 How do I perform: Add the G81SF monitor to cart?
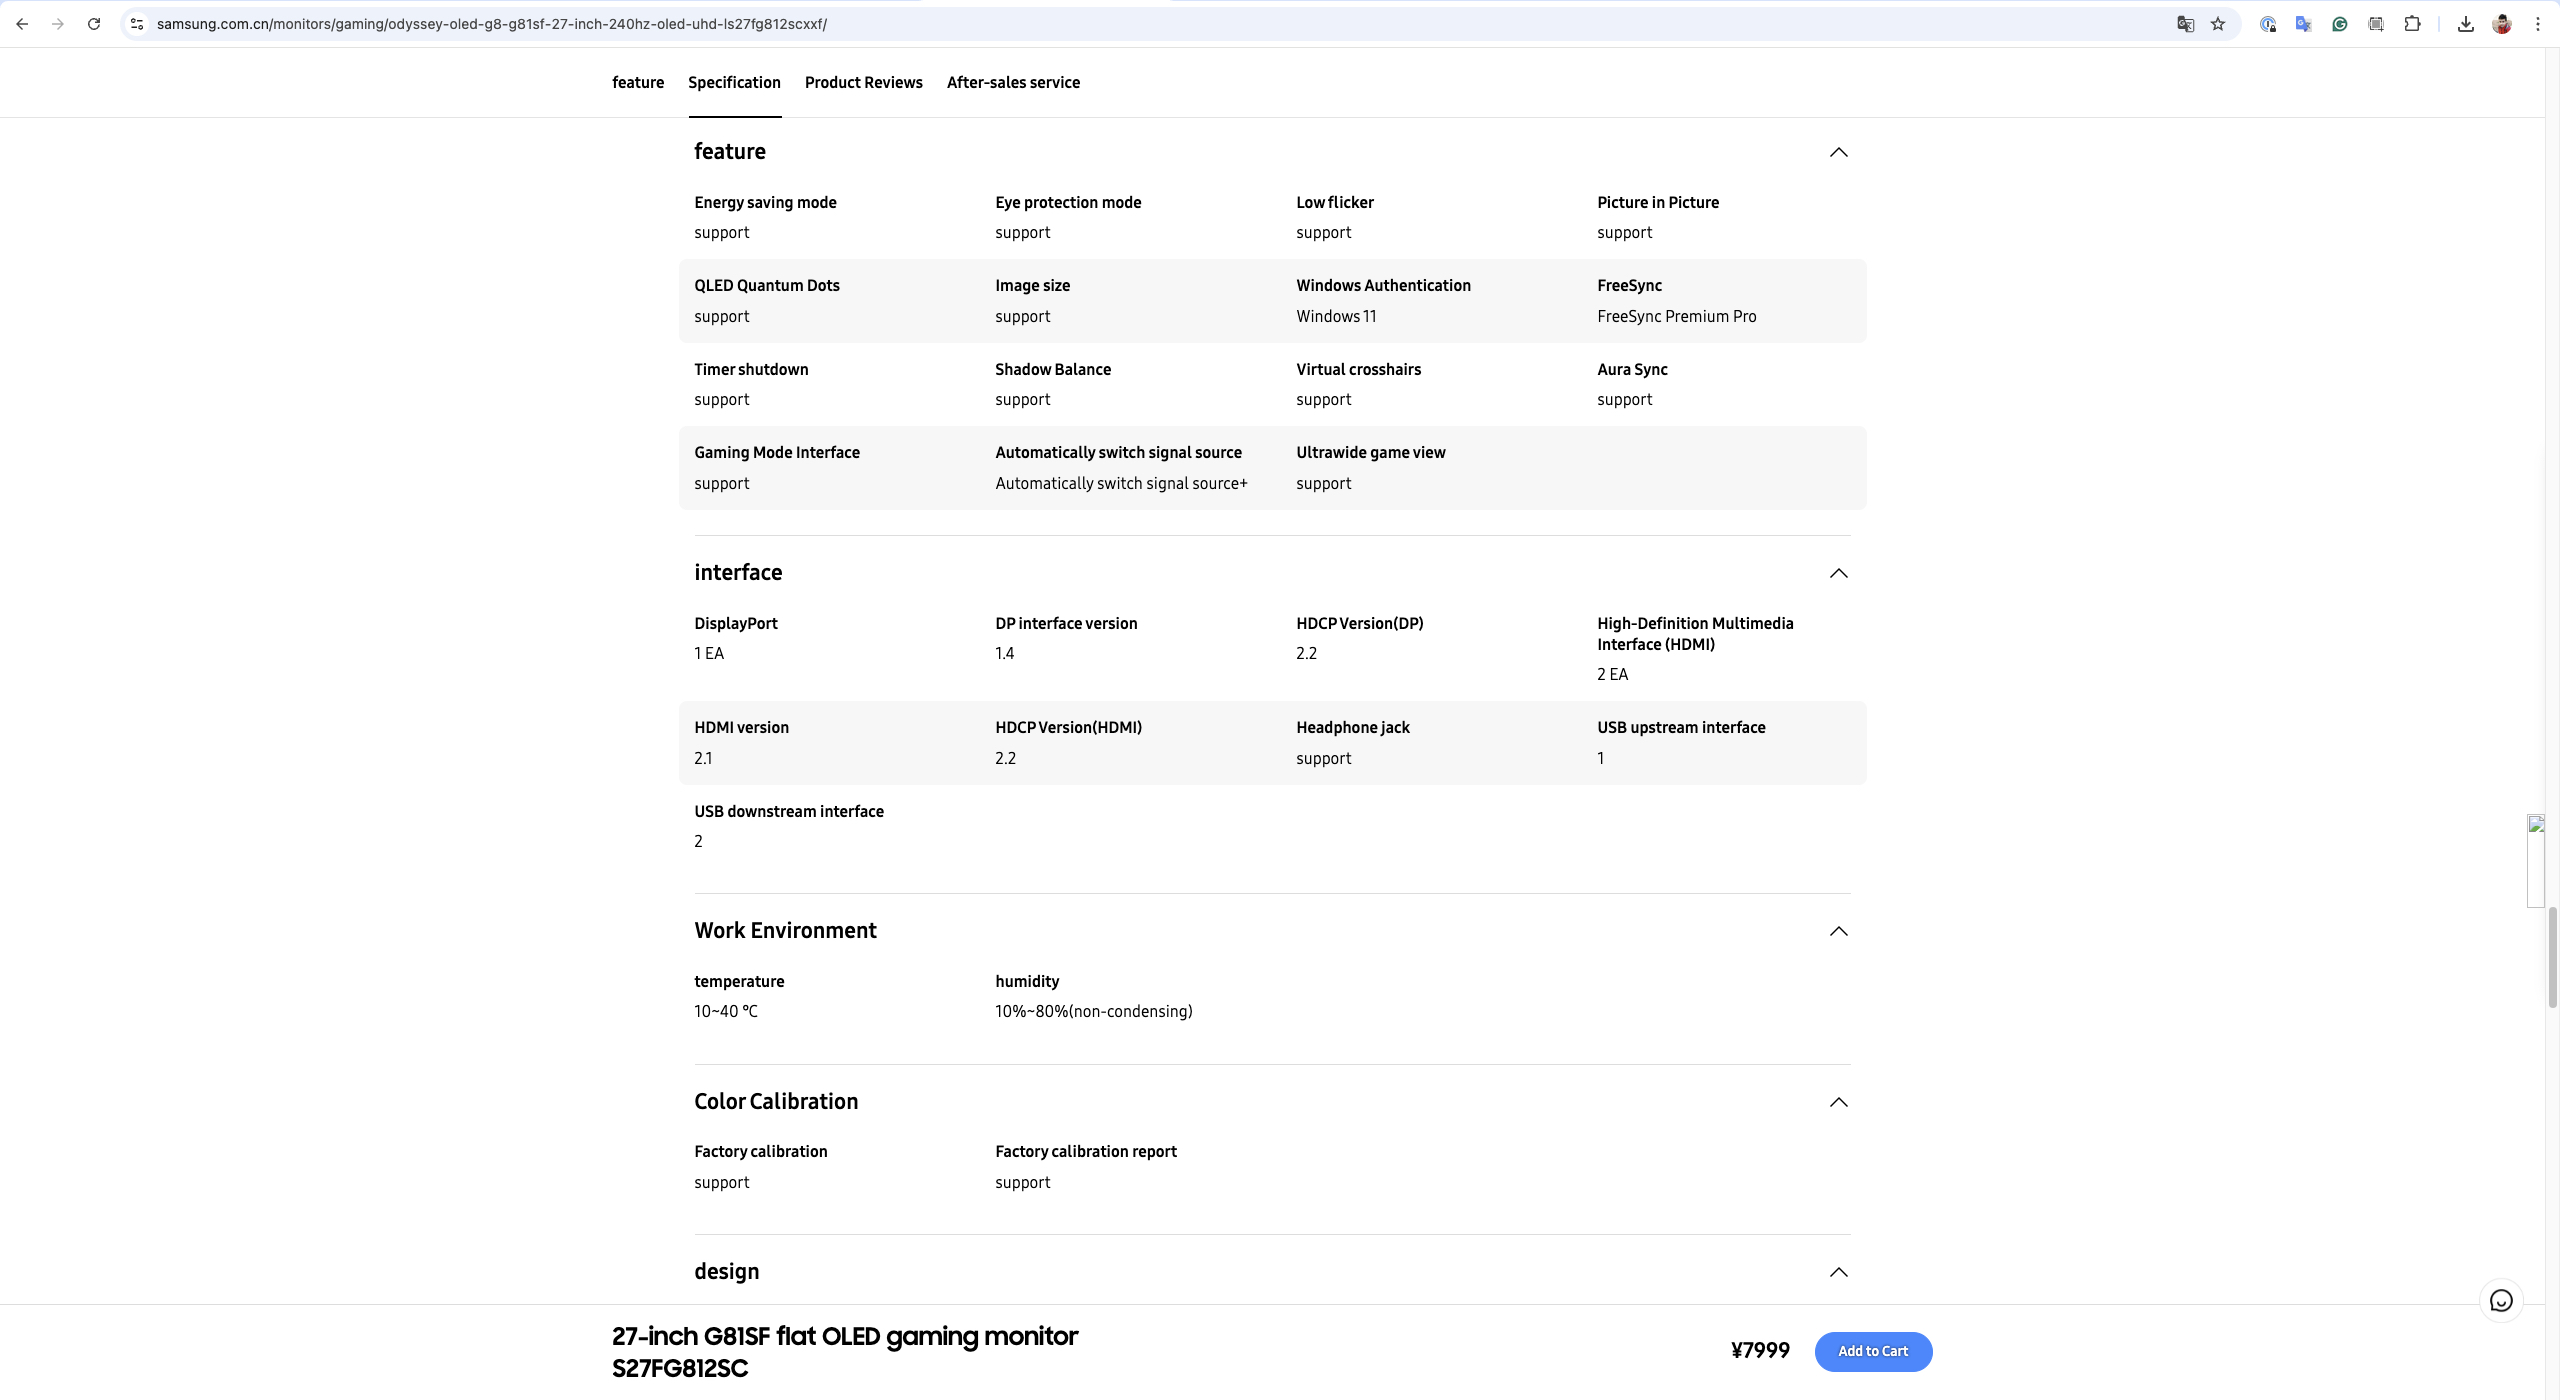(1873, 1351)
